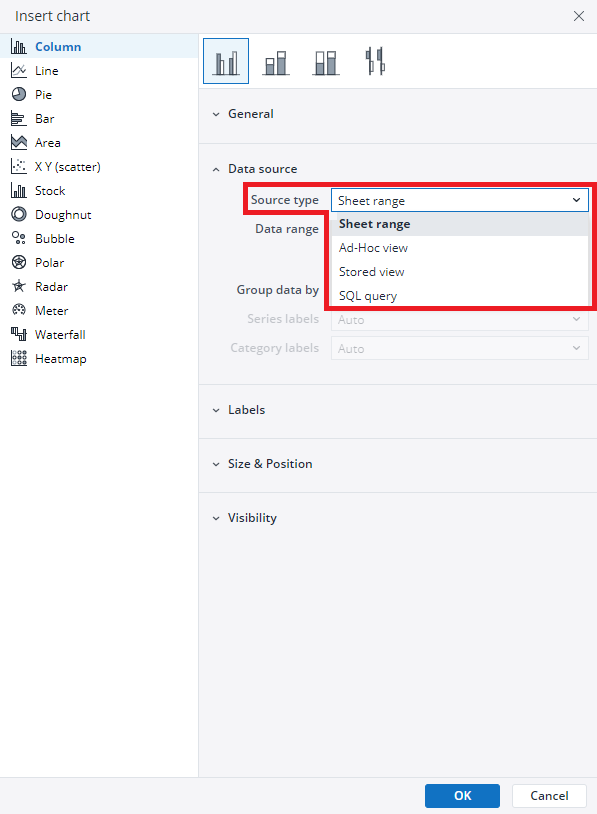Click the Area label in chart list
597x814 pixels.
pyautogui.click(x=48, y=143)
